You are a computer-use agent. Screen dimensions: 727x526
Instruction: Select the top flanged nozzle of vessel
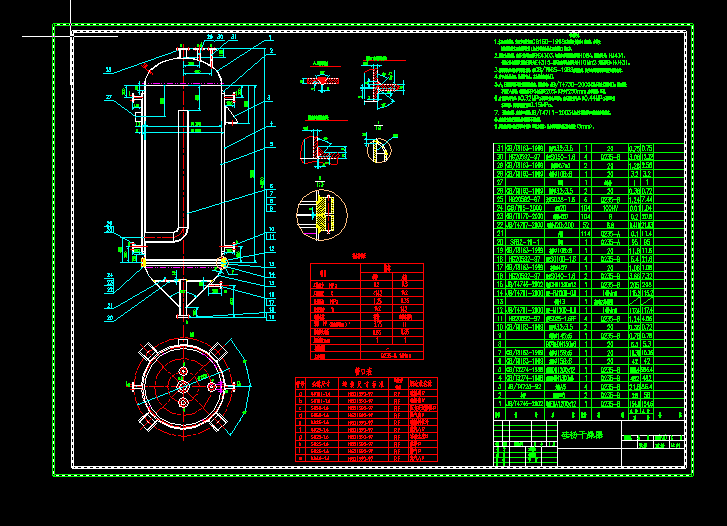tap(183, 52)
